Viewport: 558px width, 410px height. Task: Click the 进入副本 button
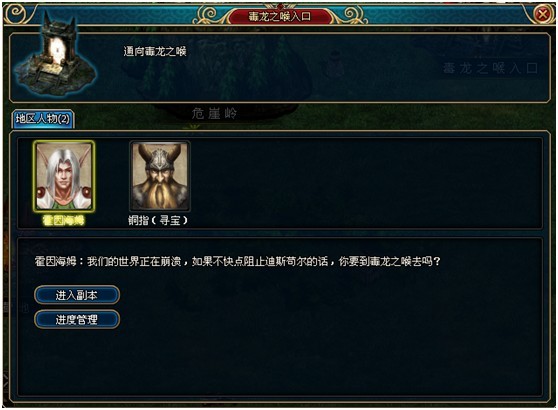tap(77, 295)
